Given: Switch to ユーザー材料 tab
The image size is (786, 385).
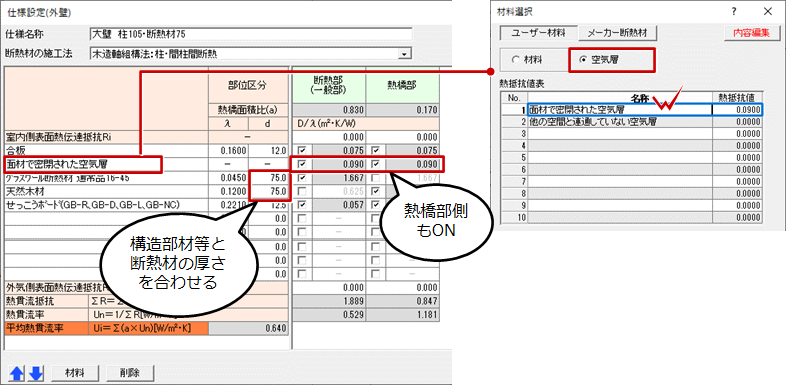Looking at the screenshot, I should tap(538, 33).
